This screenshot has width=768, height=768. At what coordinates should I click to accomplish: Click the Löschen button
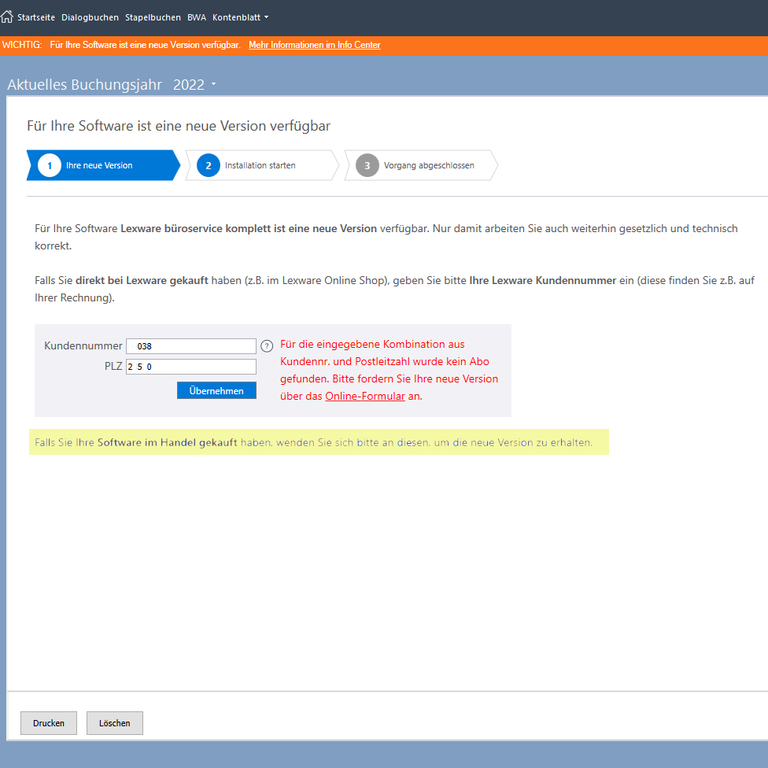(x=115, y=723)
